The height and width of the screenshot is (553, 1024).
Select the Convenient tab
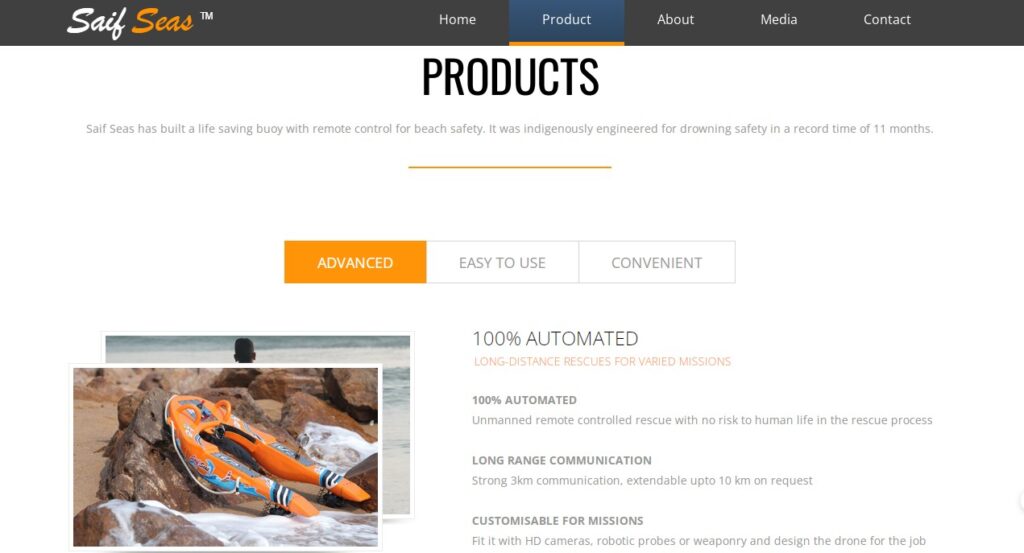pyautogui.click(x=657, y=262)
